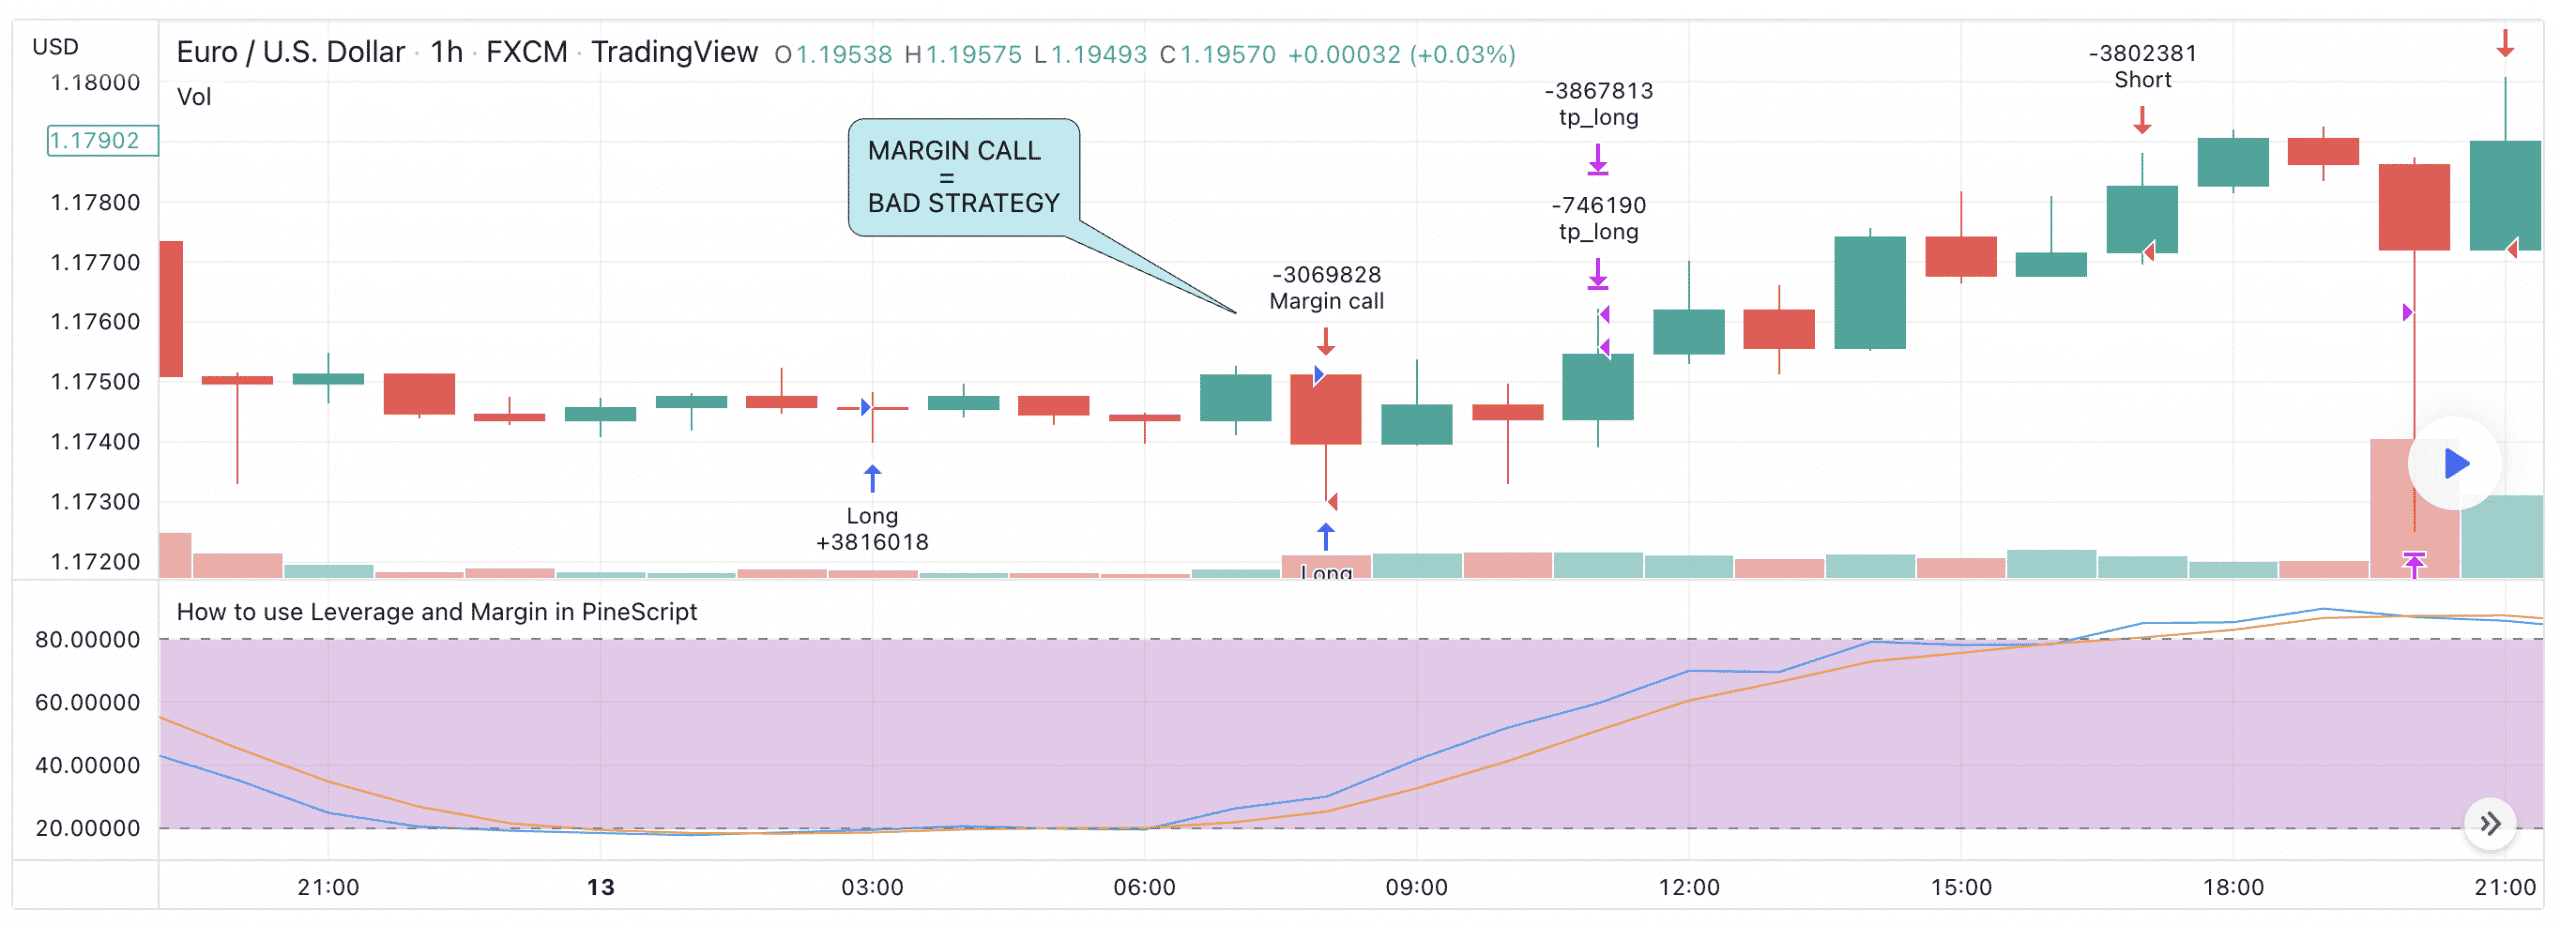Click the 1.17500 price axis label
Screen dimensions: 2560x925
pyautogui.click(x=95, y=382)
